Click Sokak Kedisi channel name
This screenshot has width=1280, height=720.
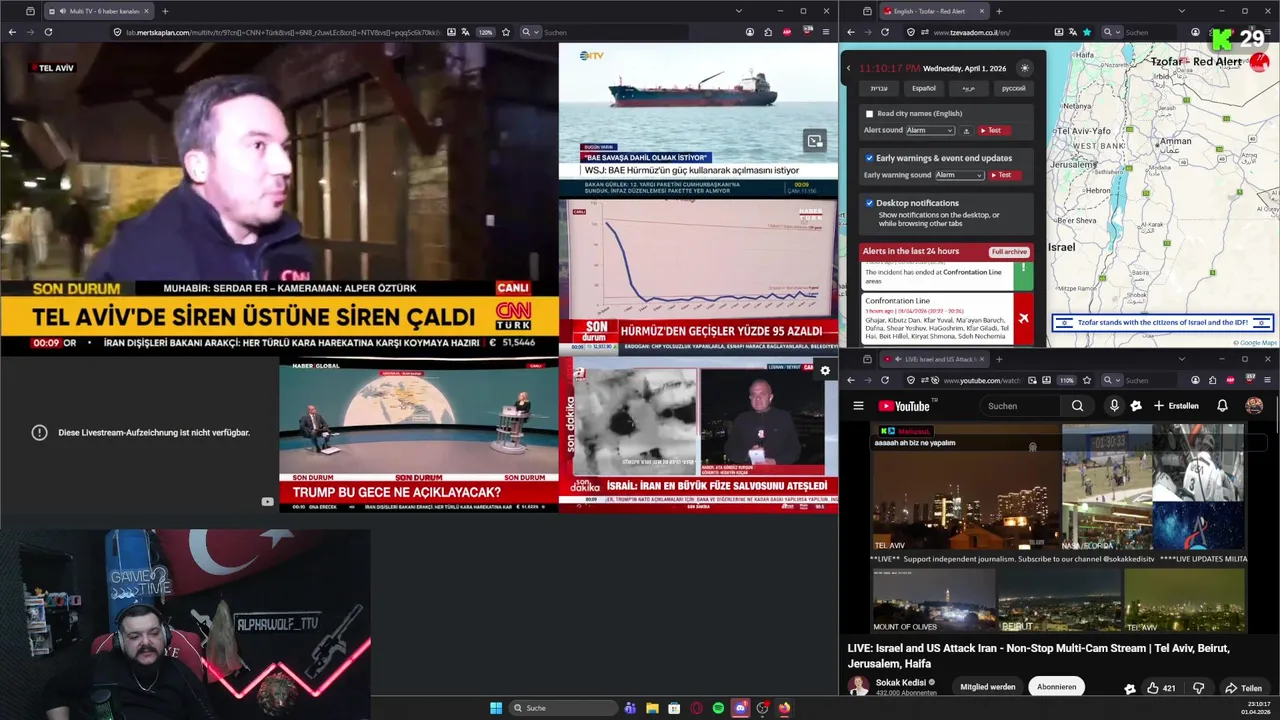click(901, 683)
